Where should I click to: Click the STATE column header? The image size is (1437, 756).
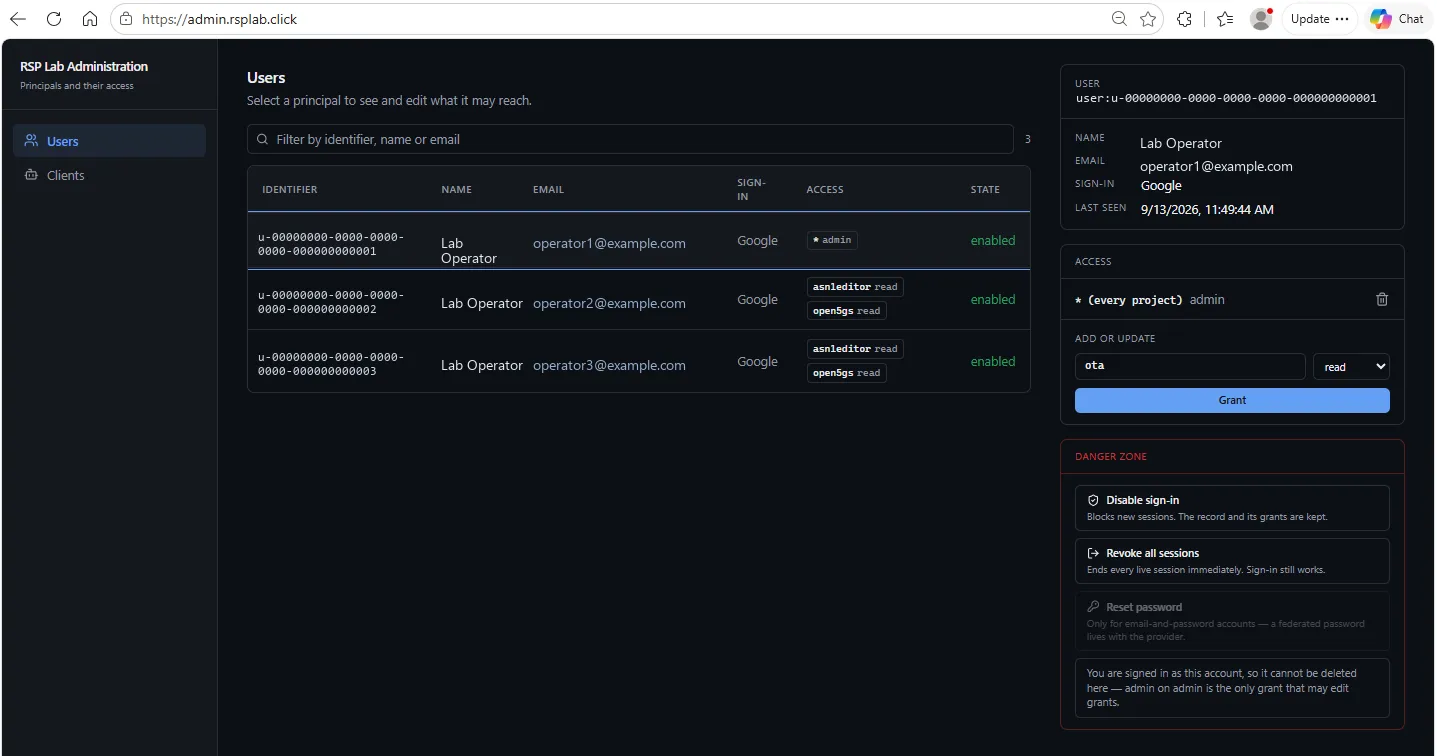coord(985,190)
